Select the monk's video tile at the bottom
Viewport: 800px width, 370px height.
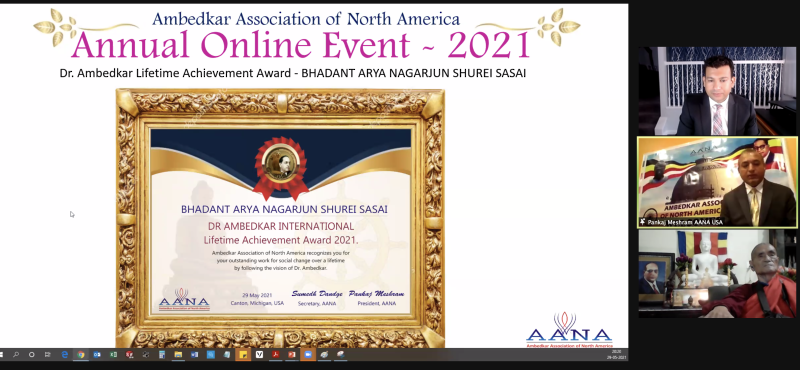(717, 274)
